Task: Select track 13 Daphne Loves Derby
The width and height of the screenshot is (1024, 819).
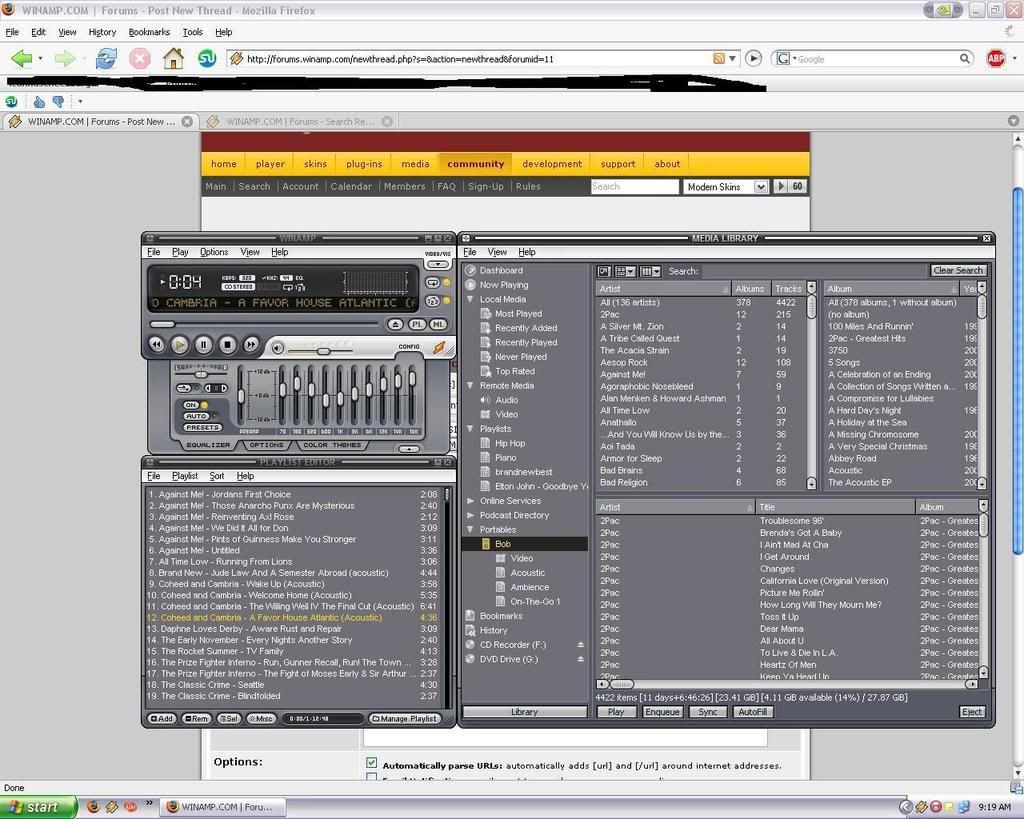Action: click(293, 629)
